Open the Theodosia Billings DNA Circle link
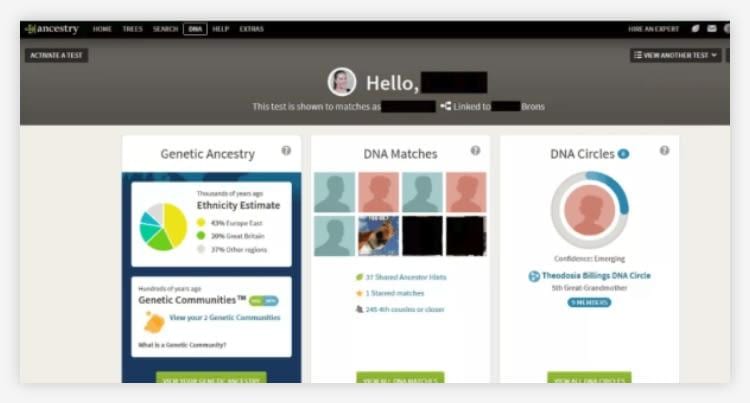The image size is (750, 403). (x=596, y=276)
